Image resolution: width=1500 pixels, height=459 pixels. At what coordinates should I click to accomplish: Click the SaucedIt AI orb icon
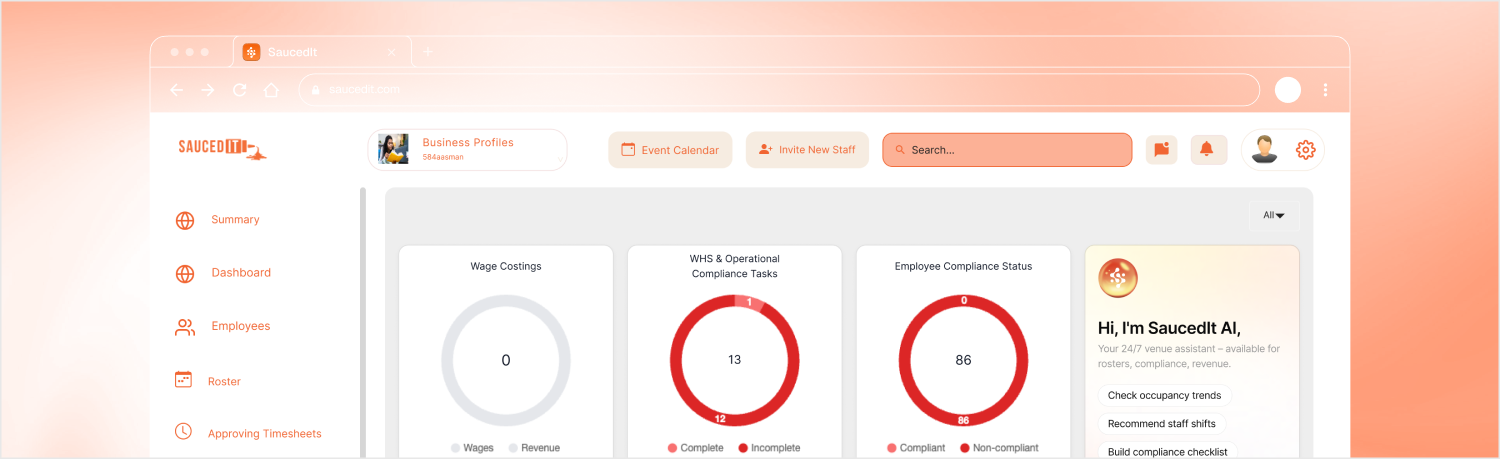[x=1117, y=278]
